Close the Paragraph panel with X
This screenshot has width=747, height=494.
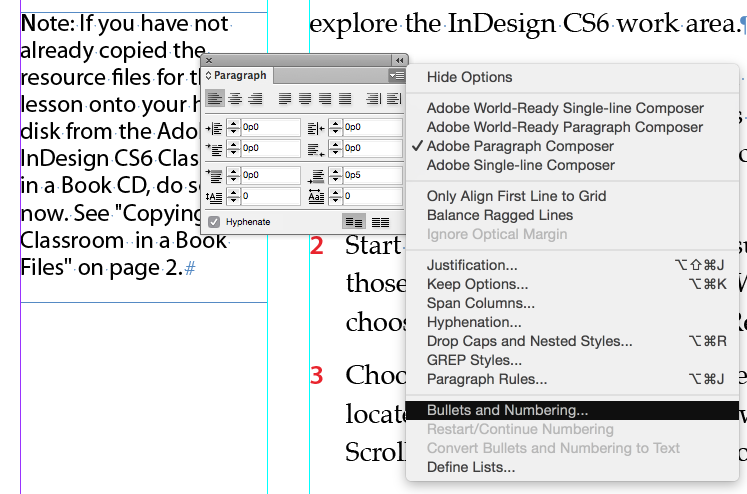(x=209, y=60)
